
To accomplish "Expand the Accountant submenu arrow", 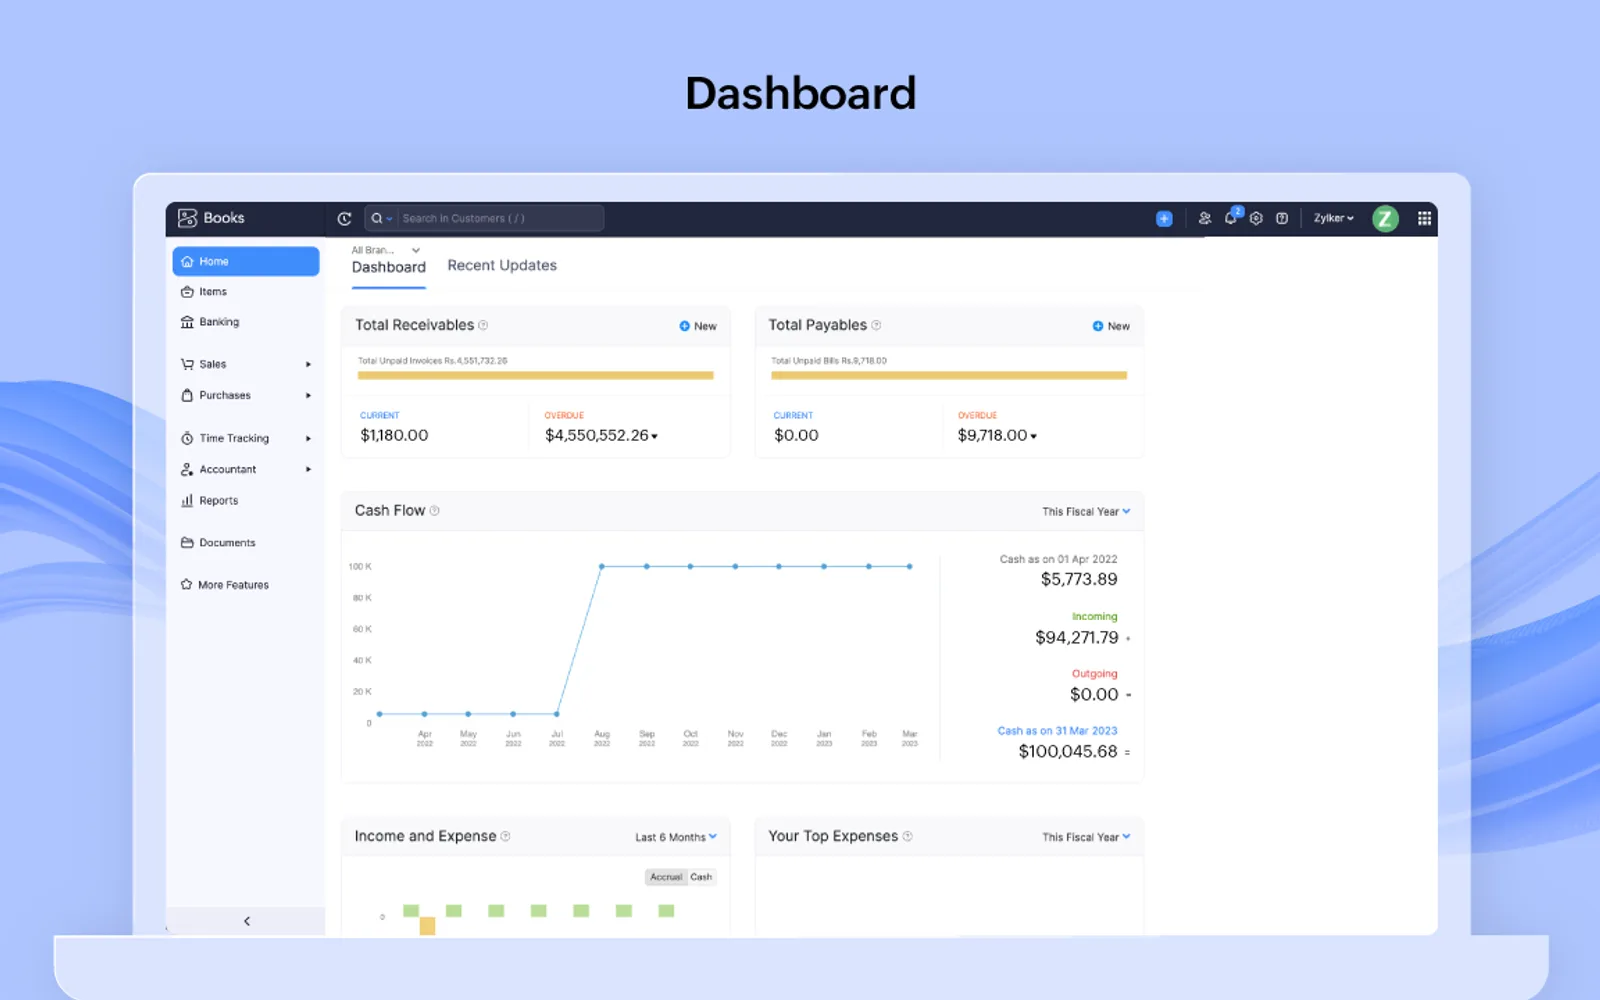I will [308, 470].
